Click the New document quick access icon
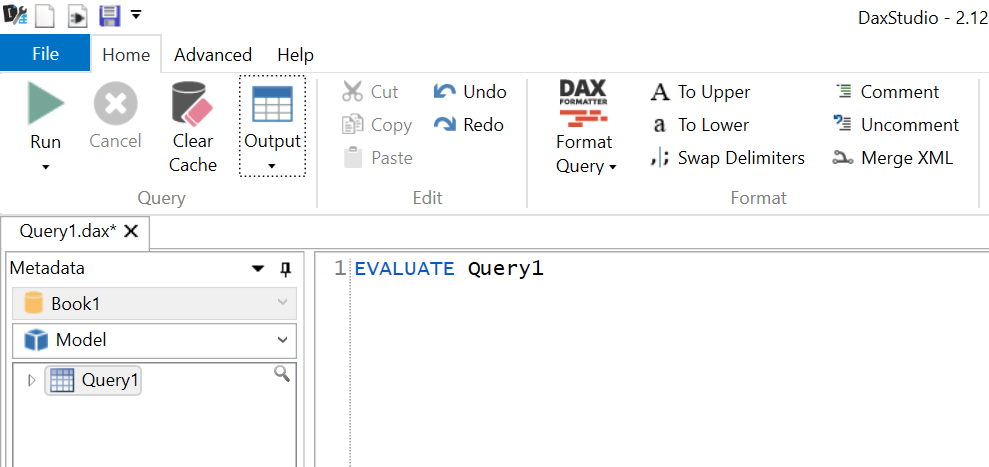This screenshot has height=467, width=989. pyautogui.click(x=45, y=15)
